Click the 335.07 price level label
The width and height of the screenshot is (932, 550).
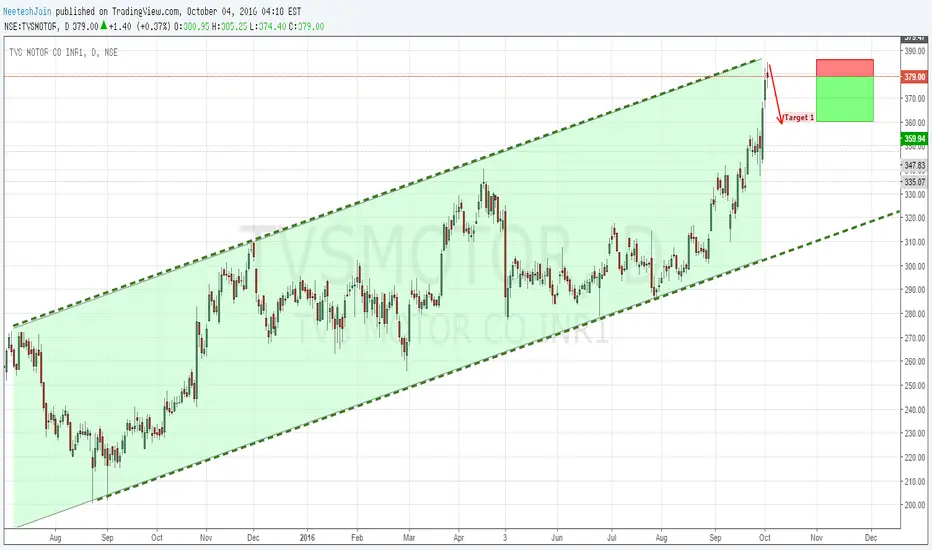click(915, 182)
